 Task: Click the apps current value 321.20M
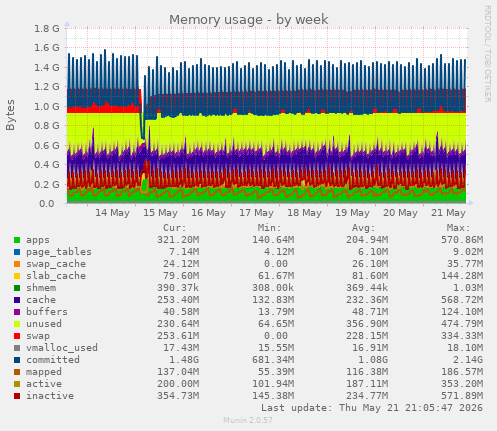tap(178, 240)
